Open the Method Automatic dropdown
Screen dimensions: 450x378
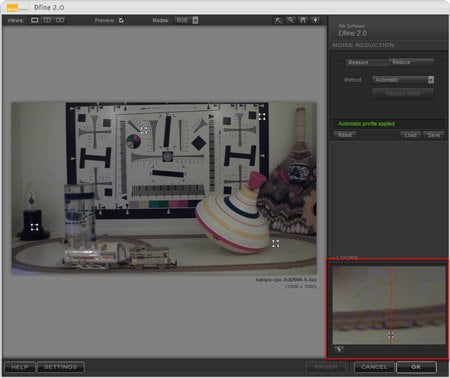tap(403, 80)
